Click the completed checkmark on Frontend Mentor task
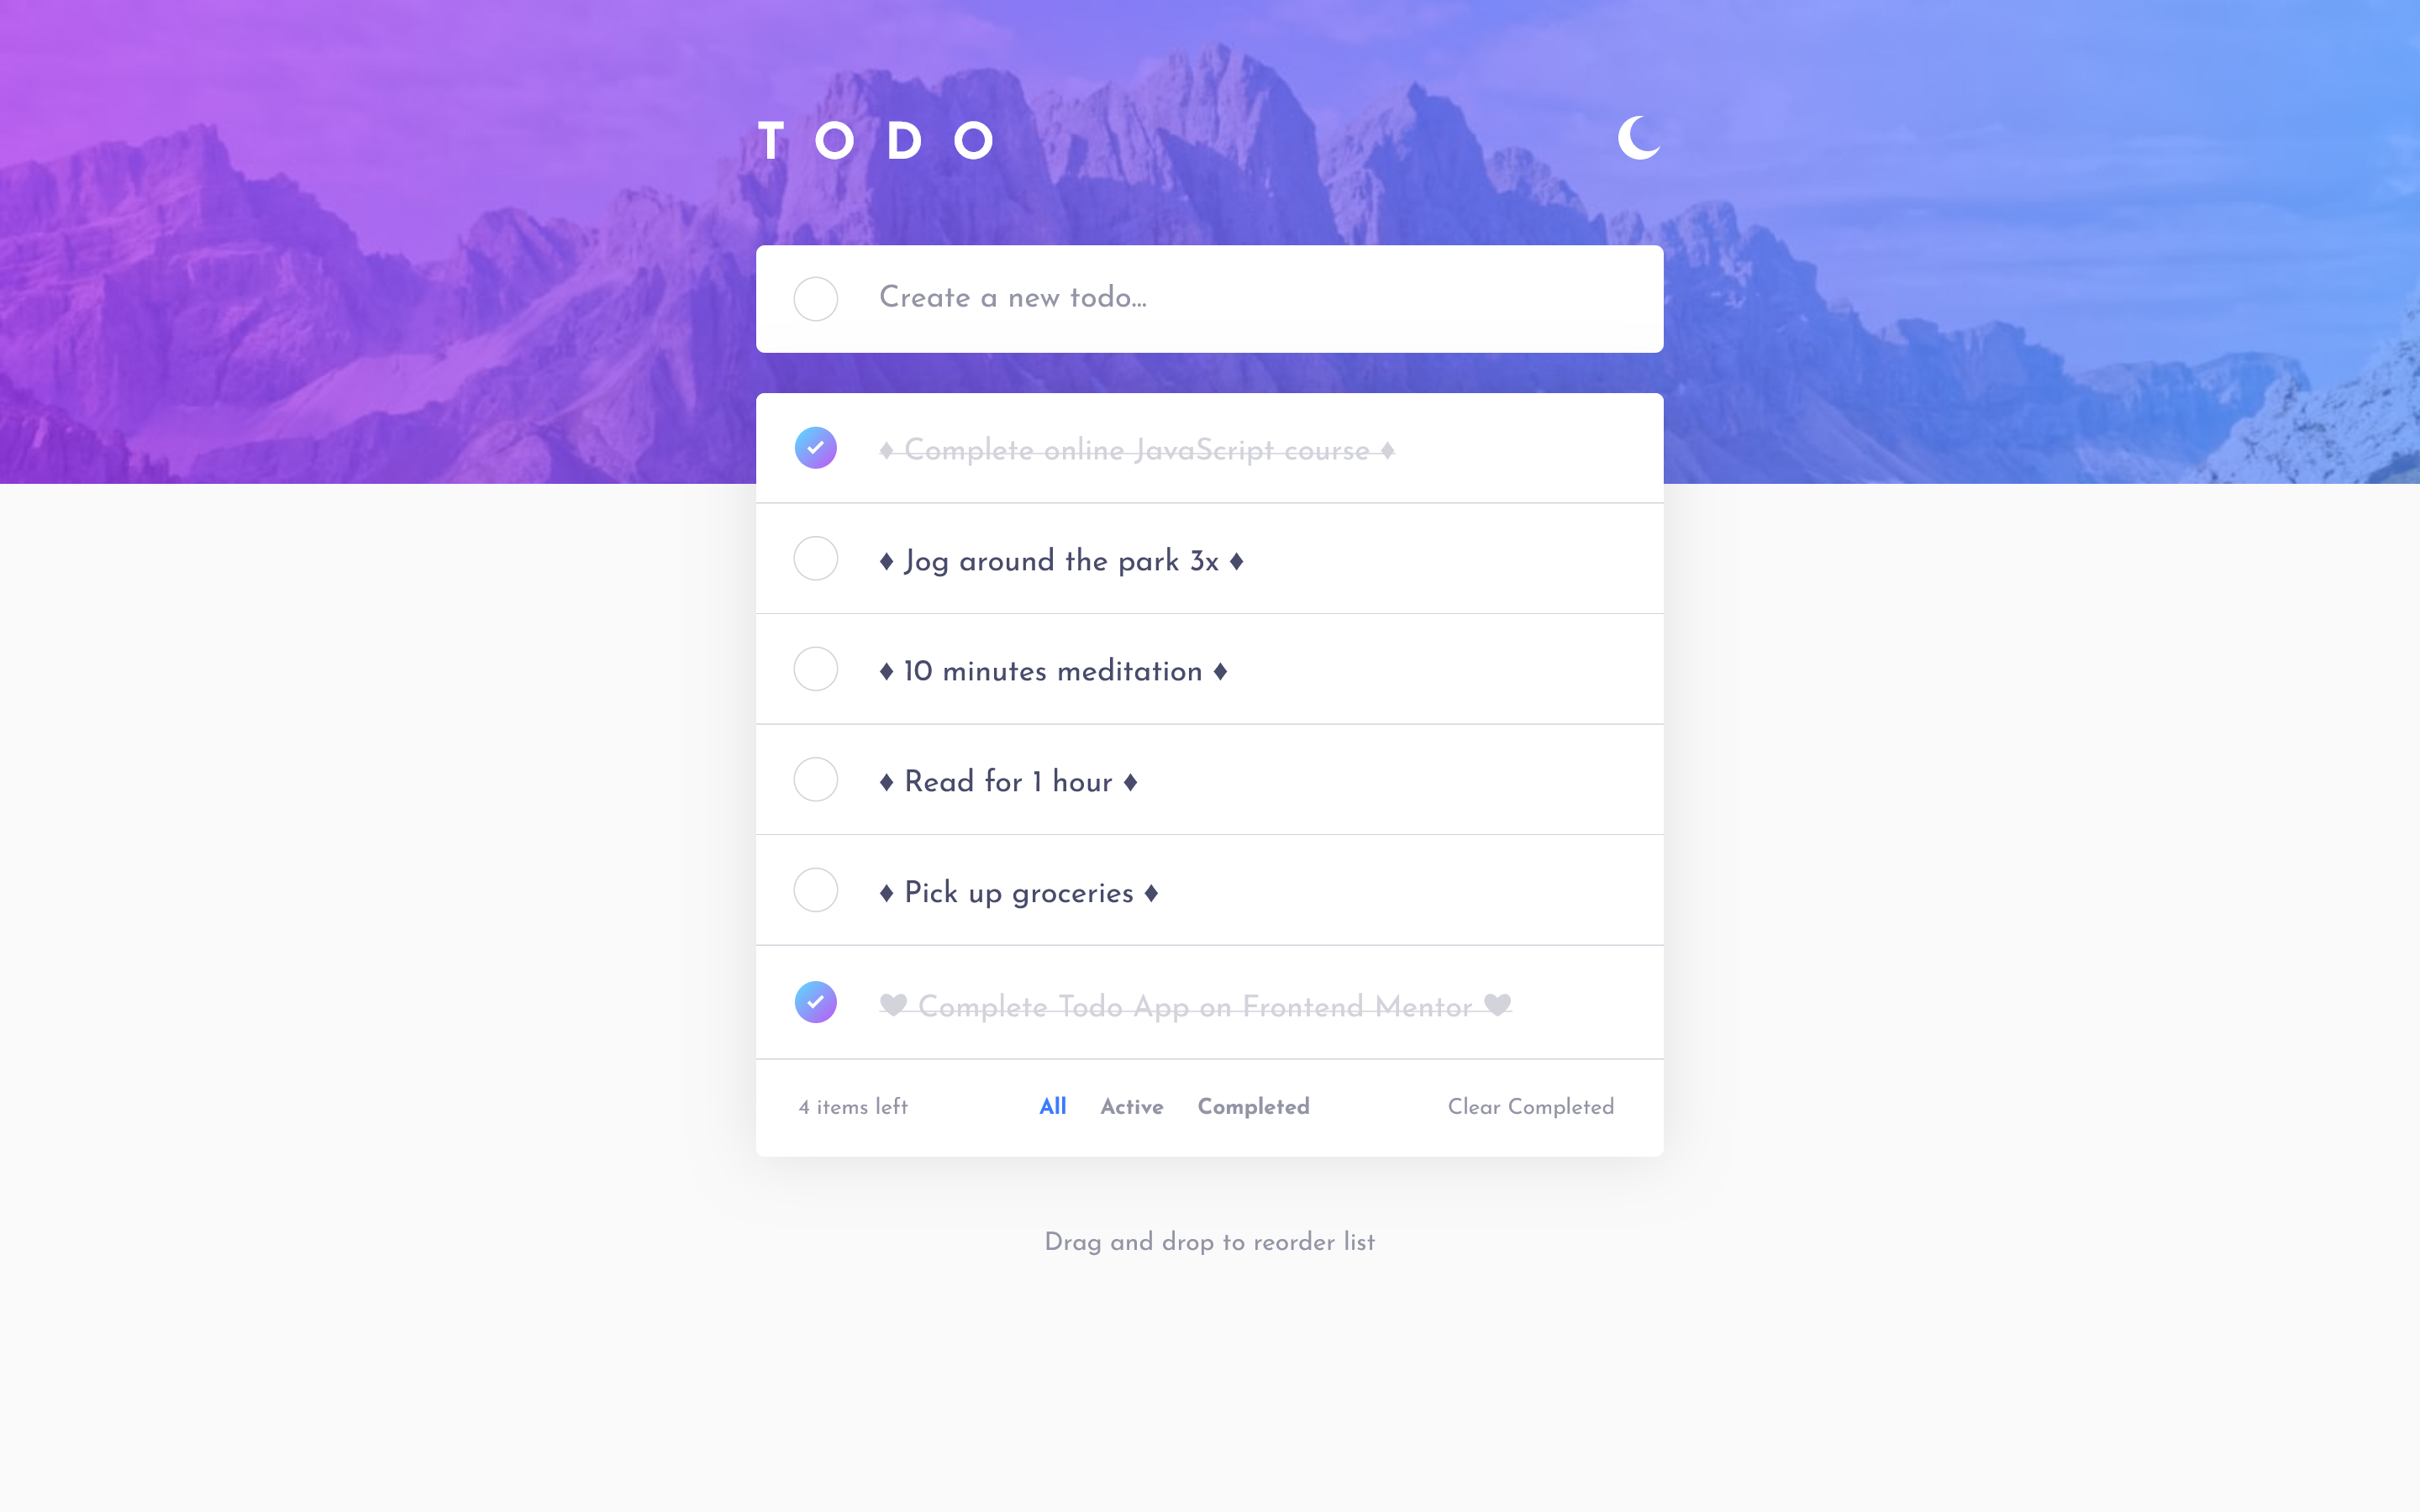Image resolution: width=2420 pixels, height=1512 pixels. coord(815,1000)
